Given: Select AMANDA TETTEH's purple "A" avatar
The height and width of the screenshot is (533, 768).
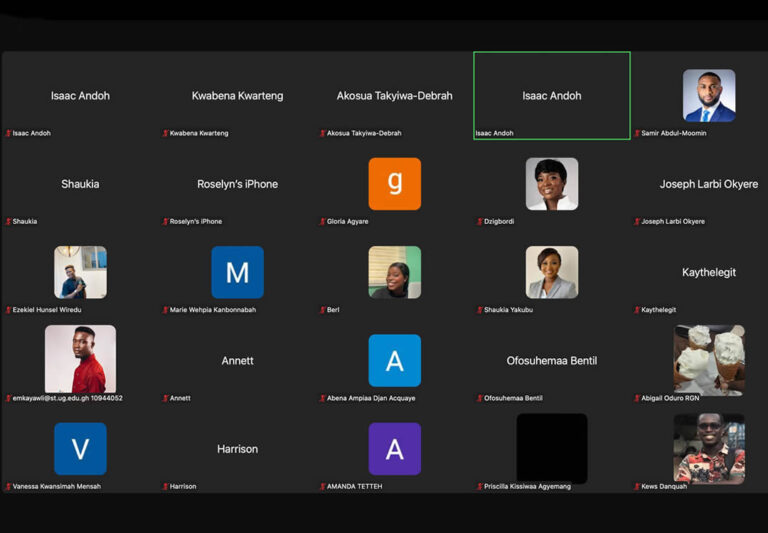Looking at the screenshot, I should point(394,449).
